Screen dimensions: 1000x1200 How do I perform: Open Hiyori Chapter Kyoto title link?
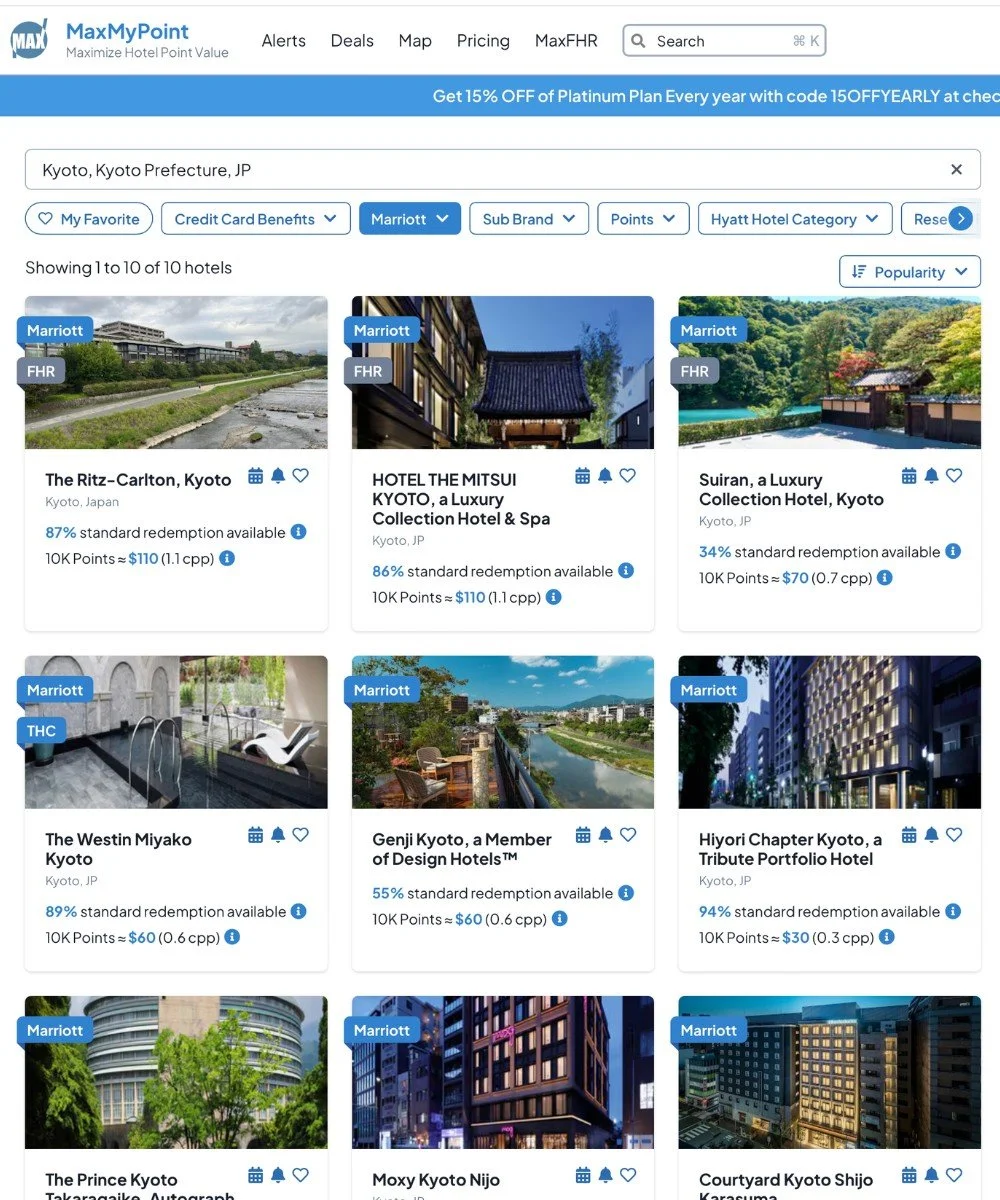(790, 849)
